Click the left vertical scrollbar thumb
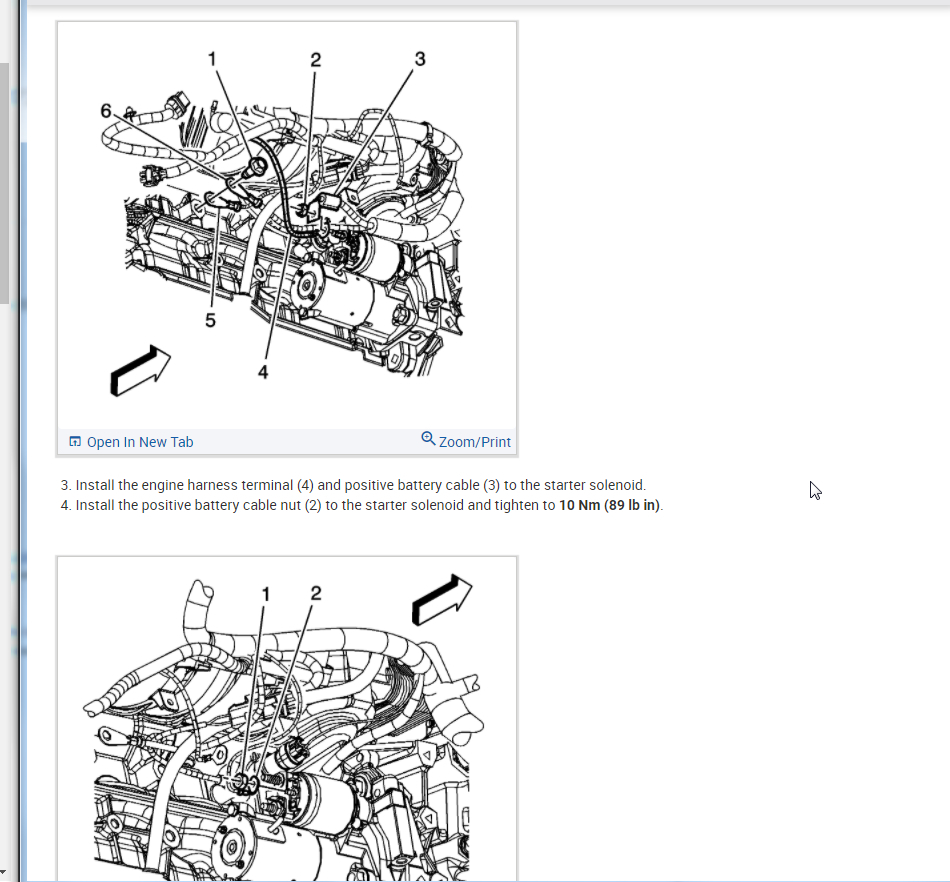950x882 pixels. 4,182
